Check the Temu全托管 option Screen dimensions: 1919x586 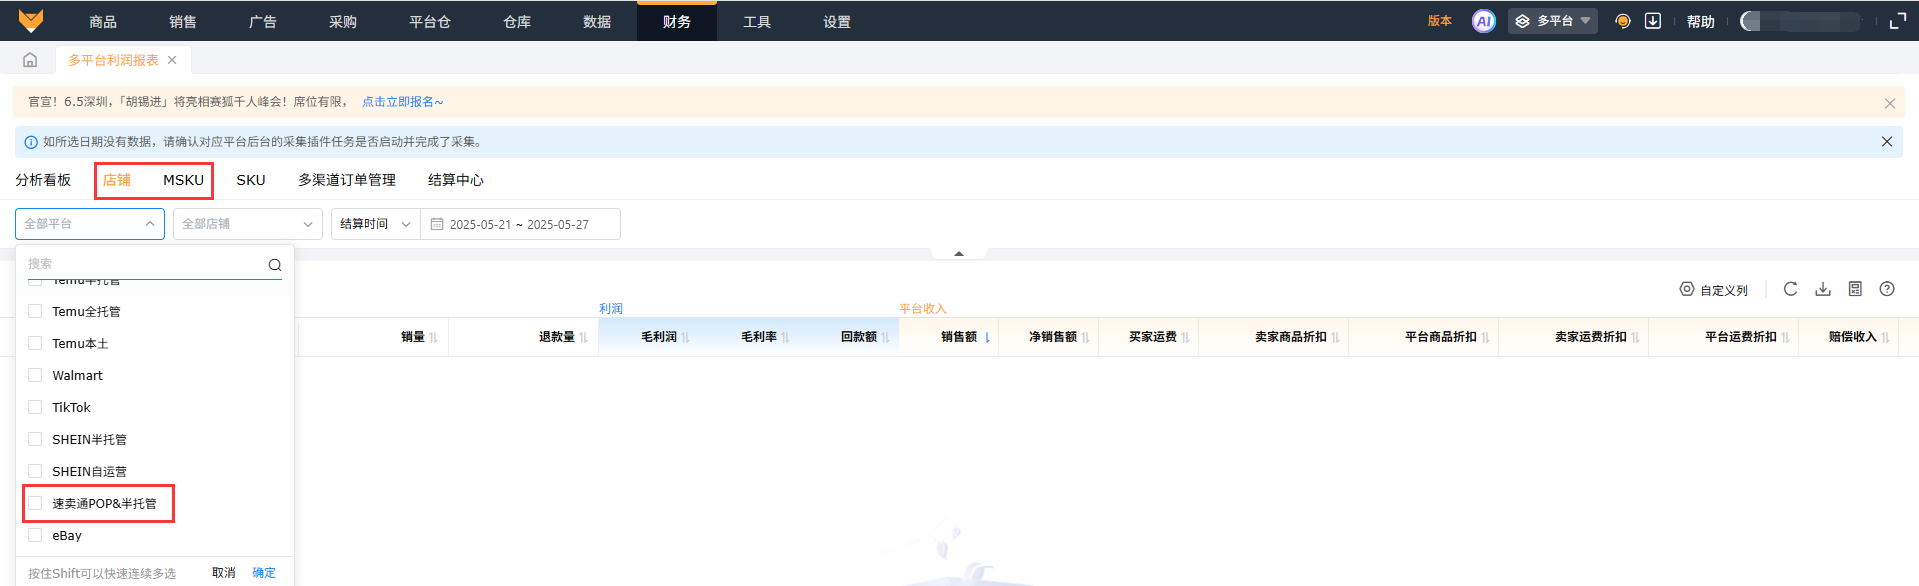tap(35, 311)
